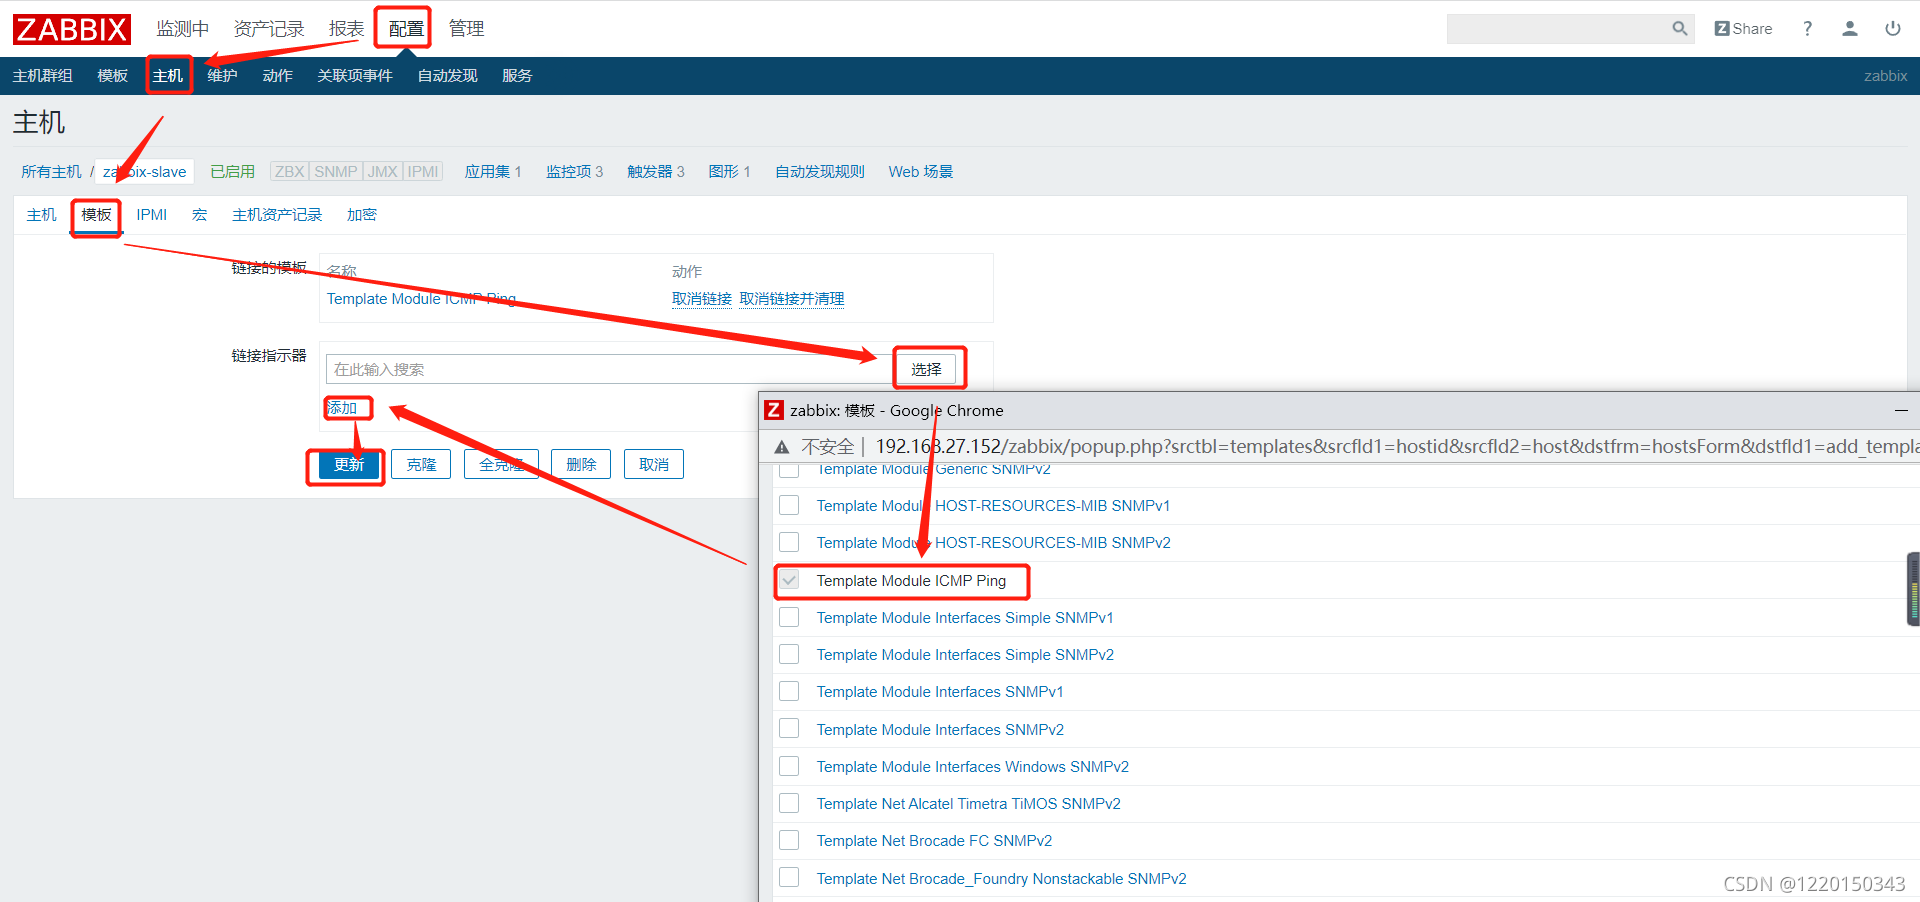Open the help question mark icon

(x=1807, y=29)
